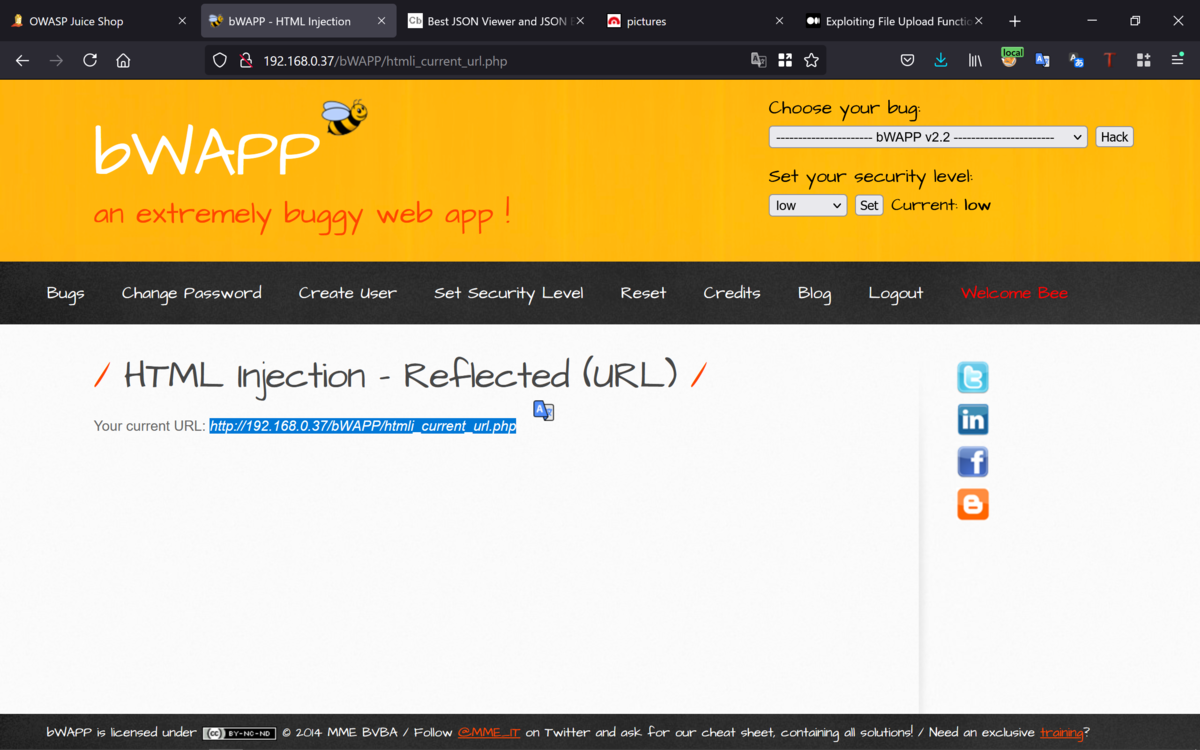Click the Set security level button
1200x750 pixels.
click(869, 205)
